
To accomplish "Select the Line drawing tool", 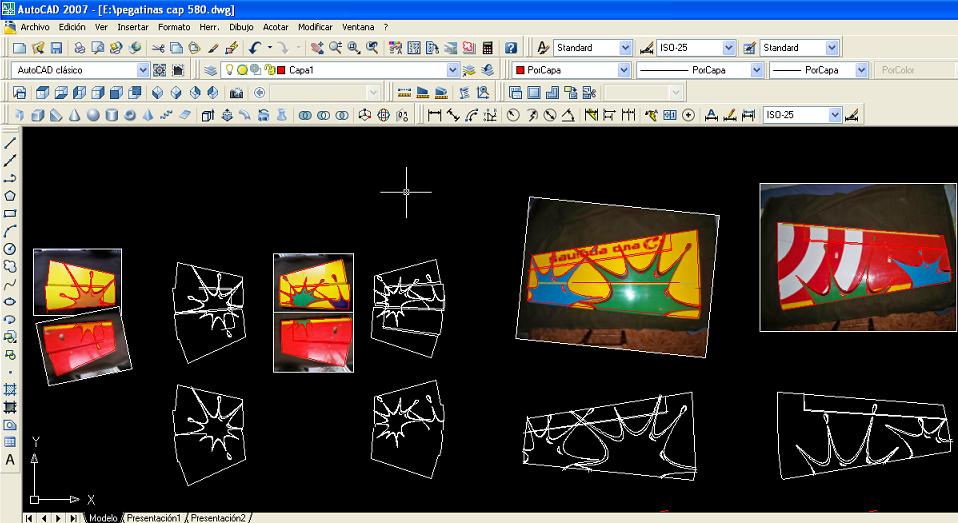I will (x=10, y=143).
